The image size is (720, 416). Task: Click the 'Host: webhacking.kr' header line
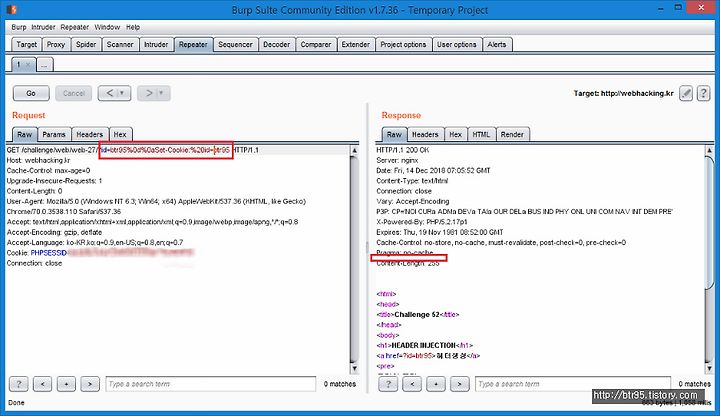coord(38,160)
